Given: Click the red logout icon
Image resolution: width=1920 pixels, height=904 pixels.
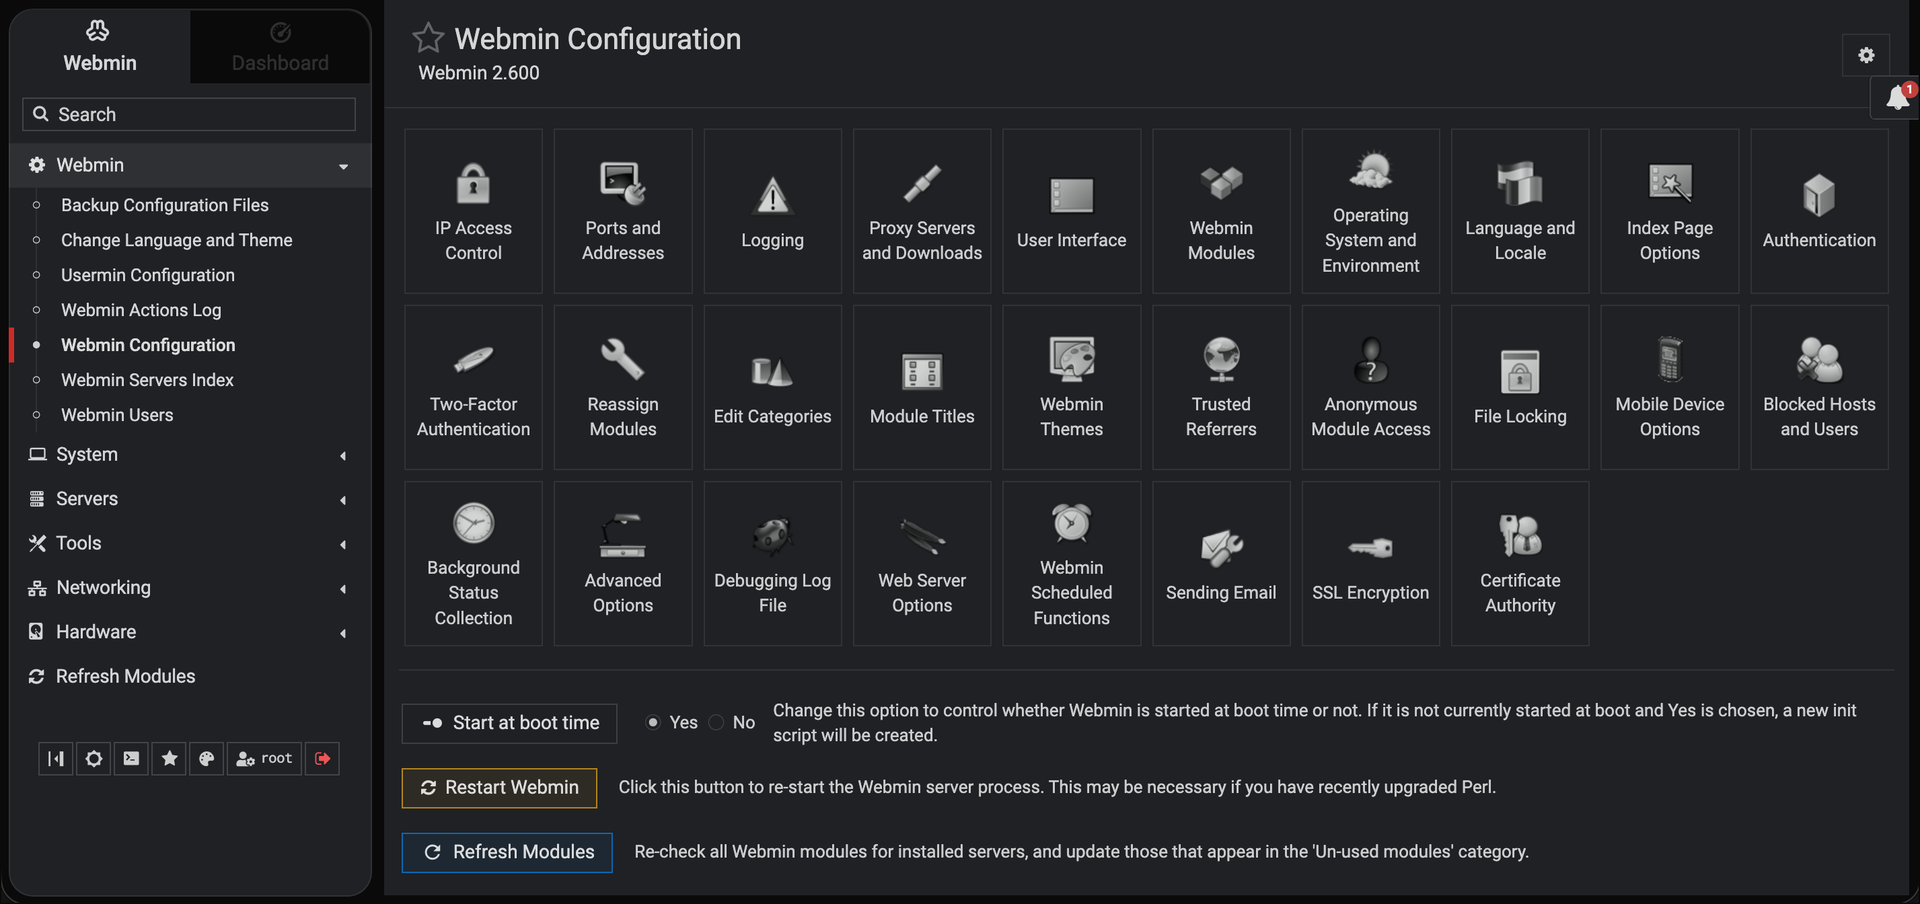Looking at the screenshot, I should click(322, 759).
